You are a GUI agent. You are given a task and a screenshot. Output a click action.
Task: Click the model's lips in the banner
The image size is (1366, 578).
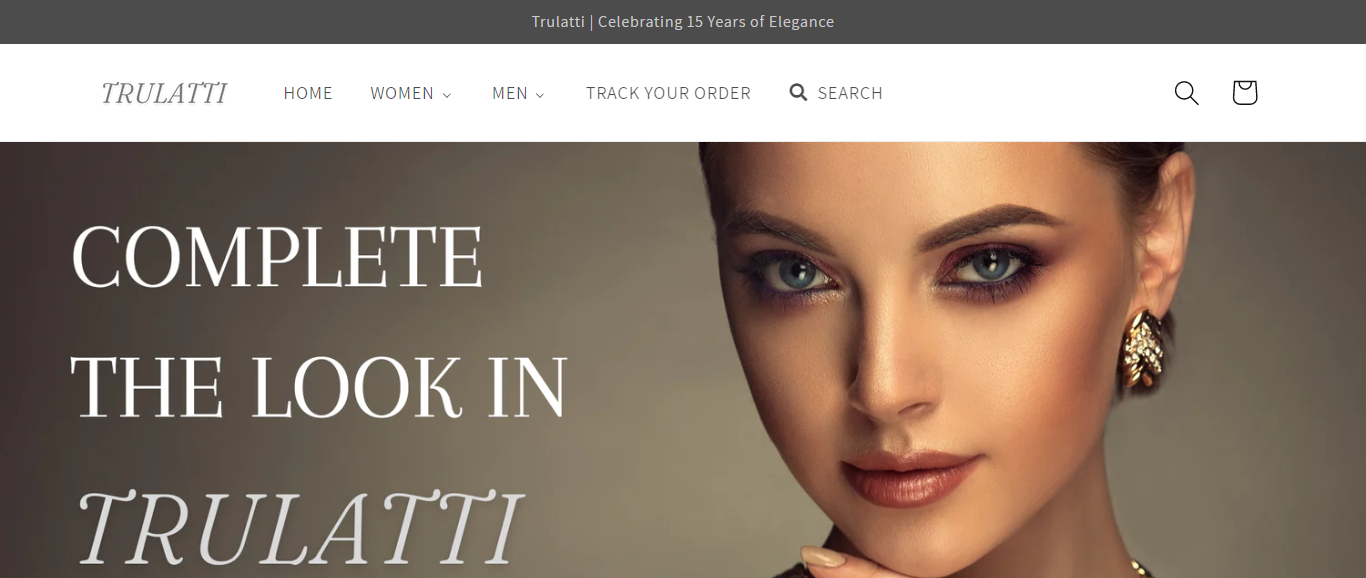(x=910, y=477)
